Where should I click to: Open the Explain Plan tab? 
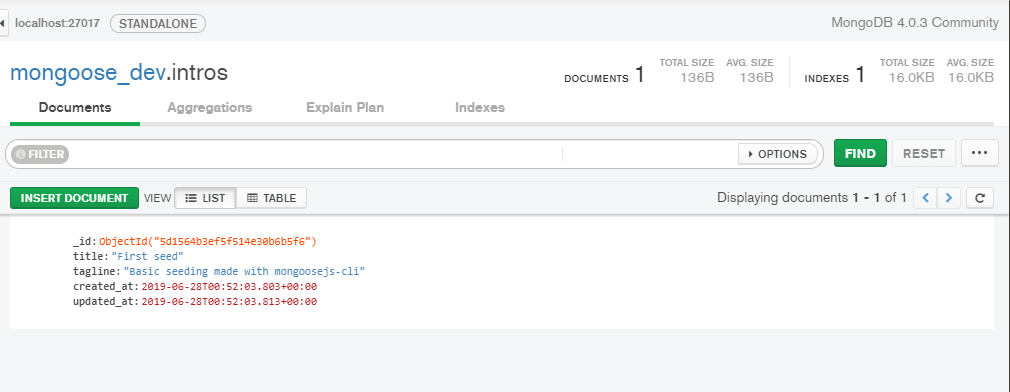click(x=345, y=107)
